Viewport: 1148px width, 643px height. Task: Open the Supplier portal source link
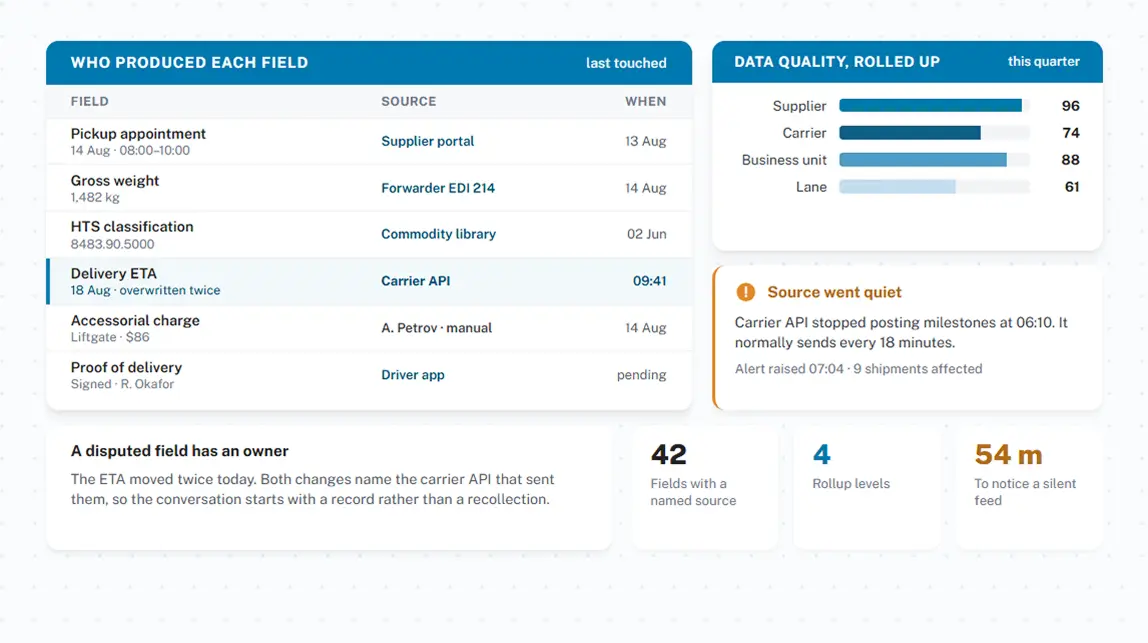tap(428, 141)
